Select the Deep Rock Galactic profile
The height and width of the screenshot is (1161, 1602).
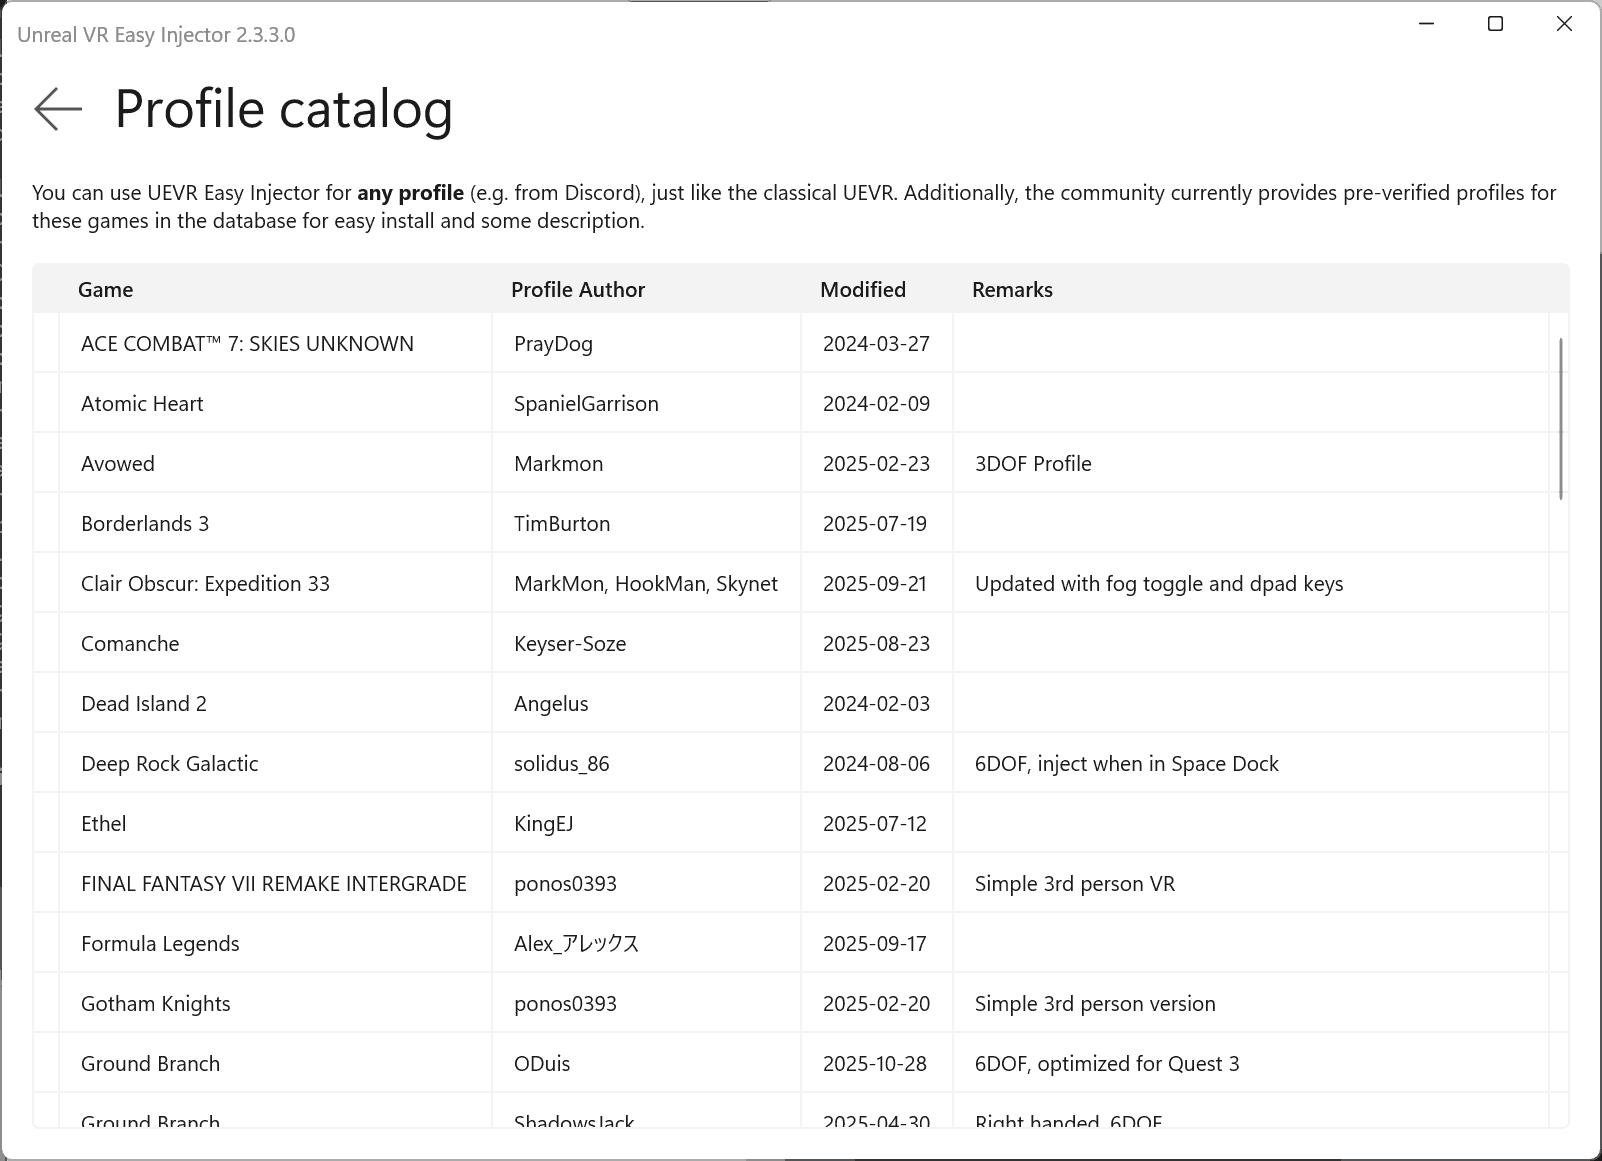click(400, 763)
